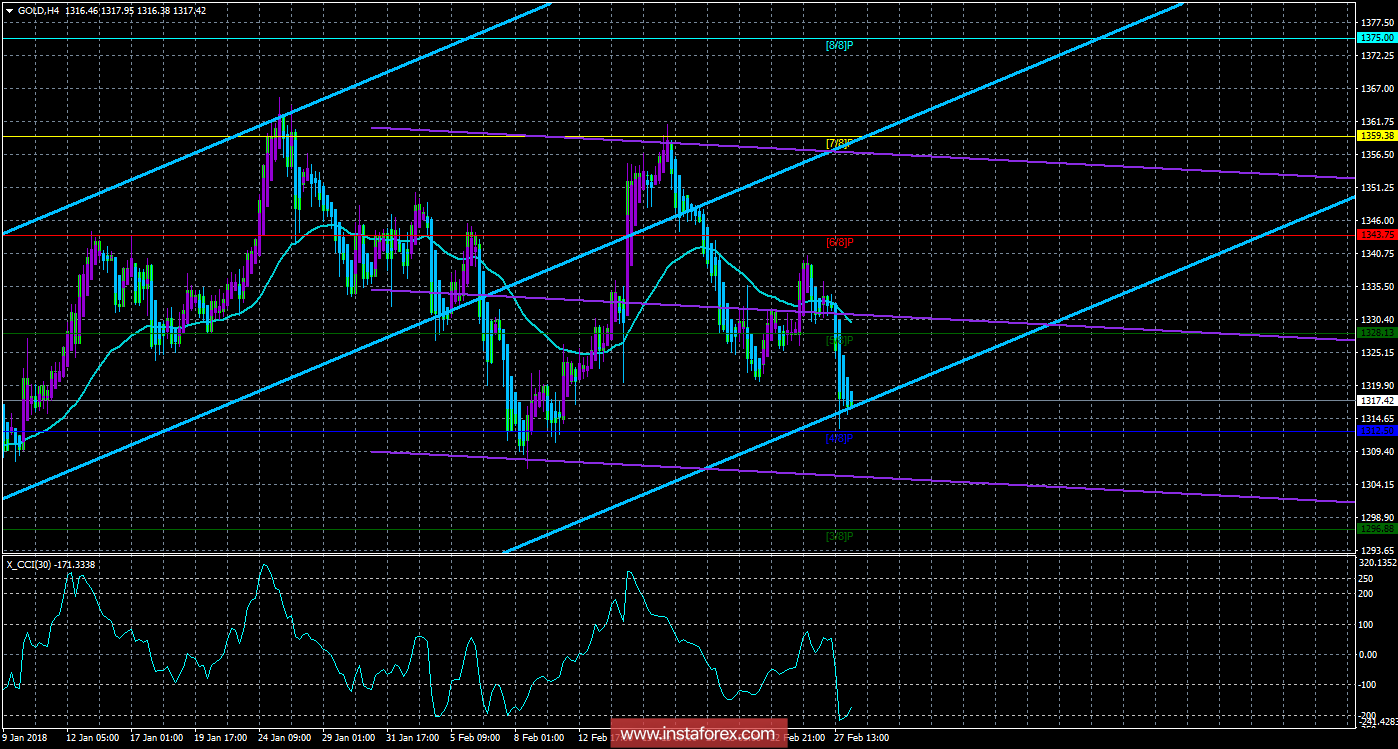
Task: Click the 100 level on the CCI scale
Action: (x=1365, y=624)
